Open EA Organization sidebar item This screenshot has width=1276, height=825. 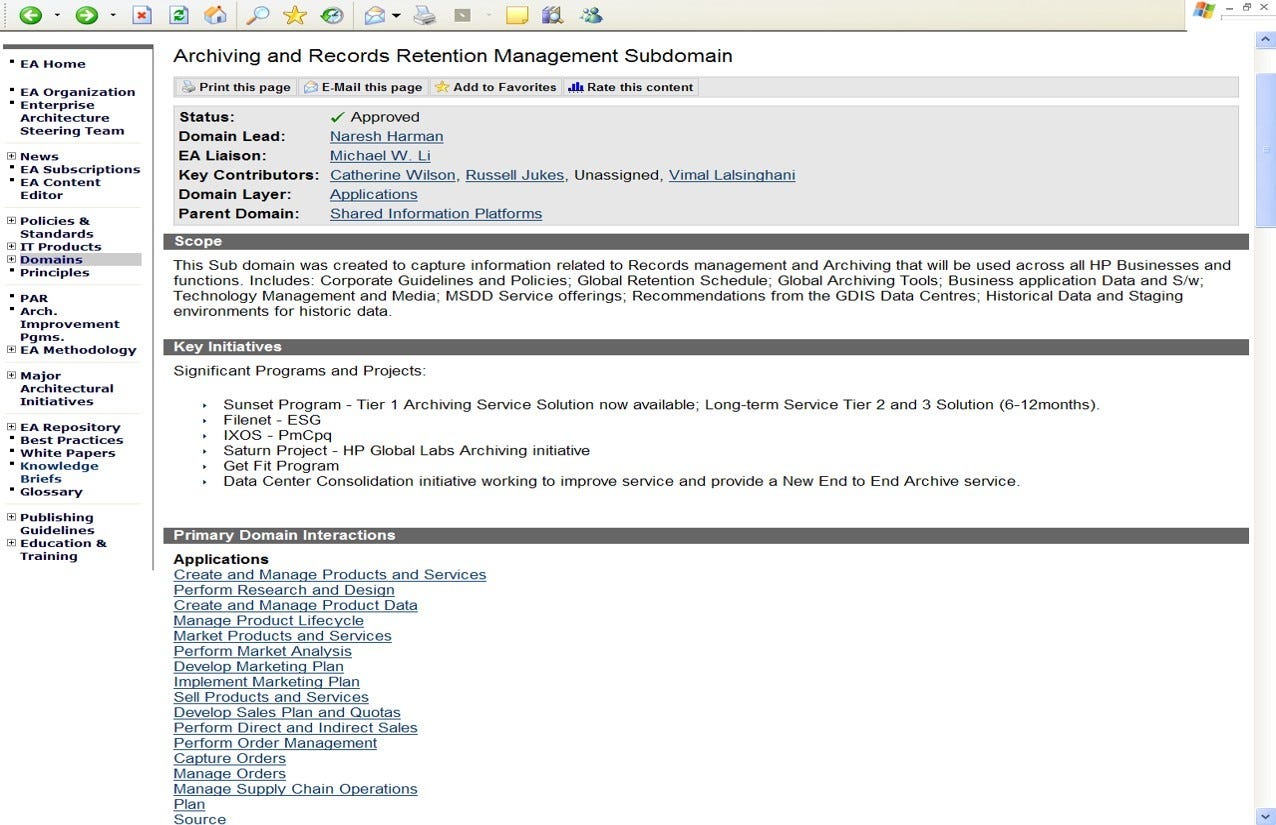pyautogui.click(x=78, y=92)
